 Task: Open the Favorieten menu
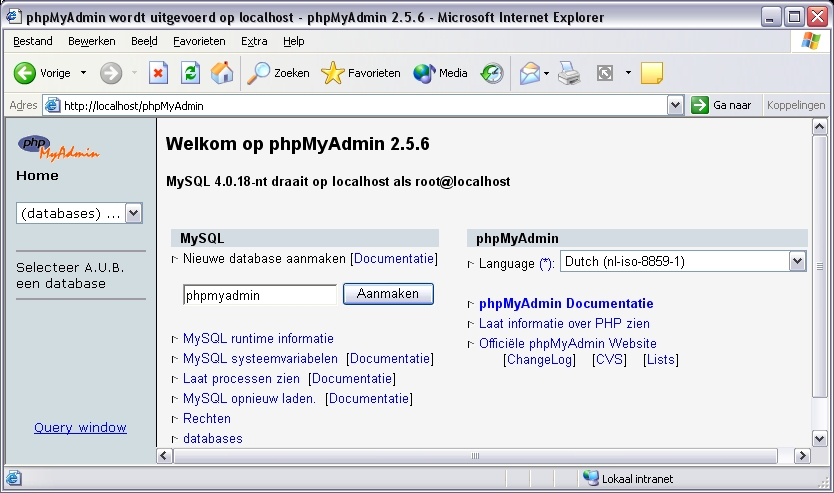199,41
